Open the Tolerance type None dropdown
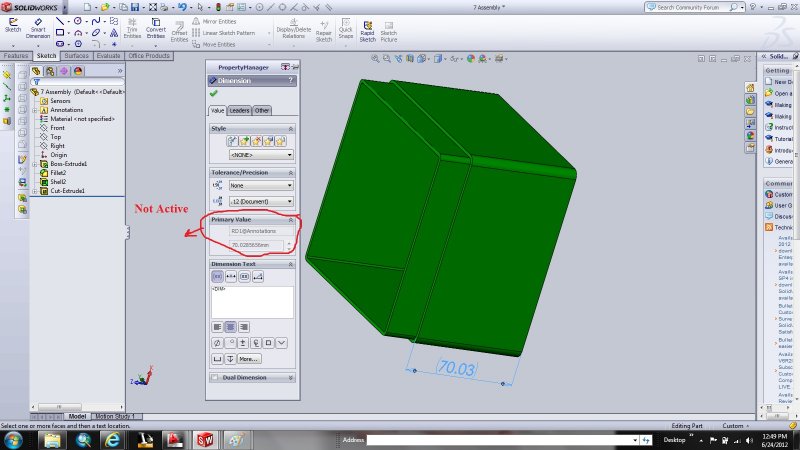The image size is (800, 450). coord(261,185)
